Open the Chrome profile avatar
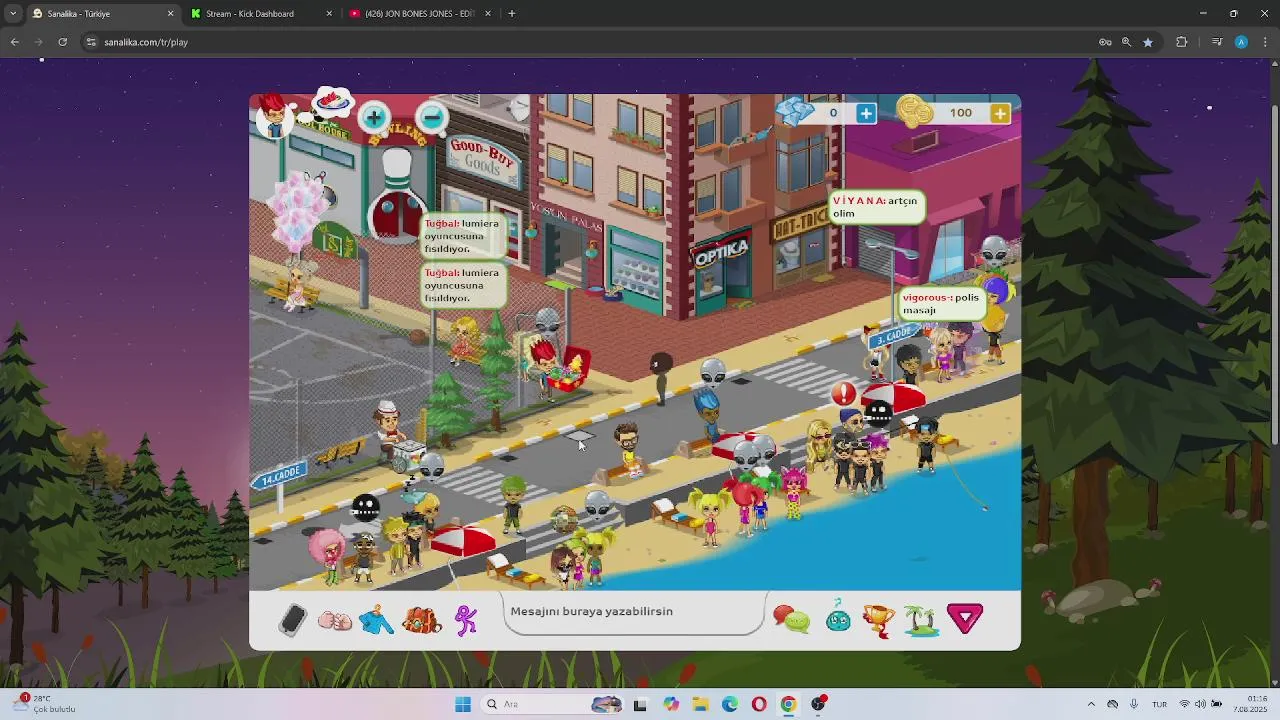1280x720 pixels. [1241, 42]
